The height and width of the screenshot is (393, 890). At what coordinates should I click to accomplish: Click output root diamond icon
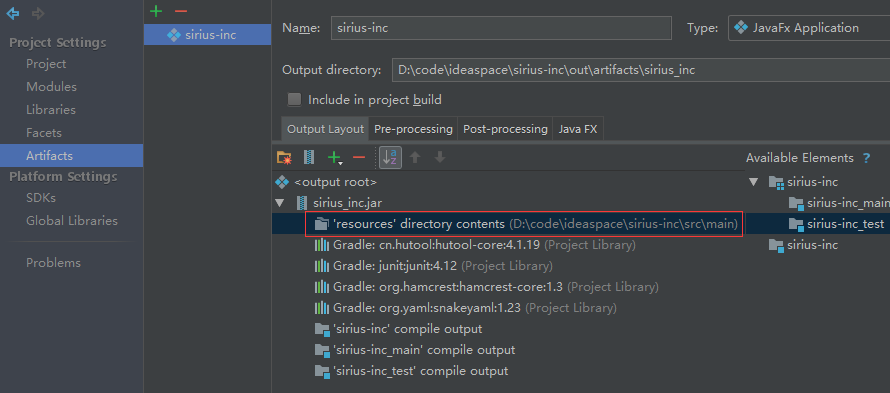pyautogui.click(x=282, y=182)
